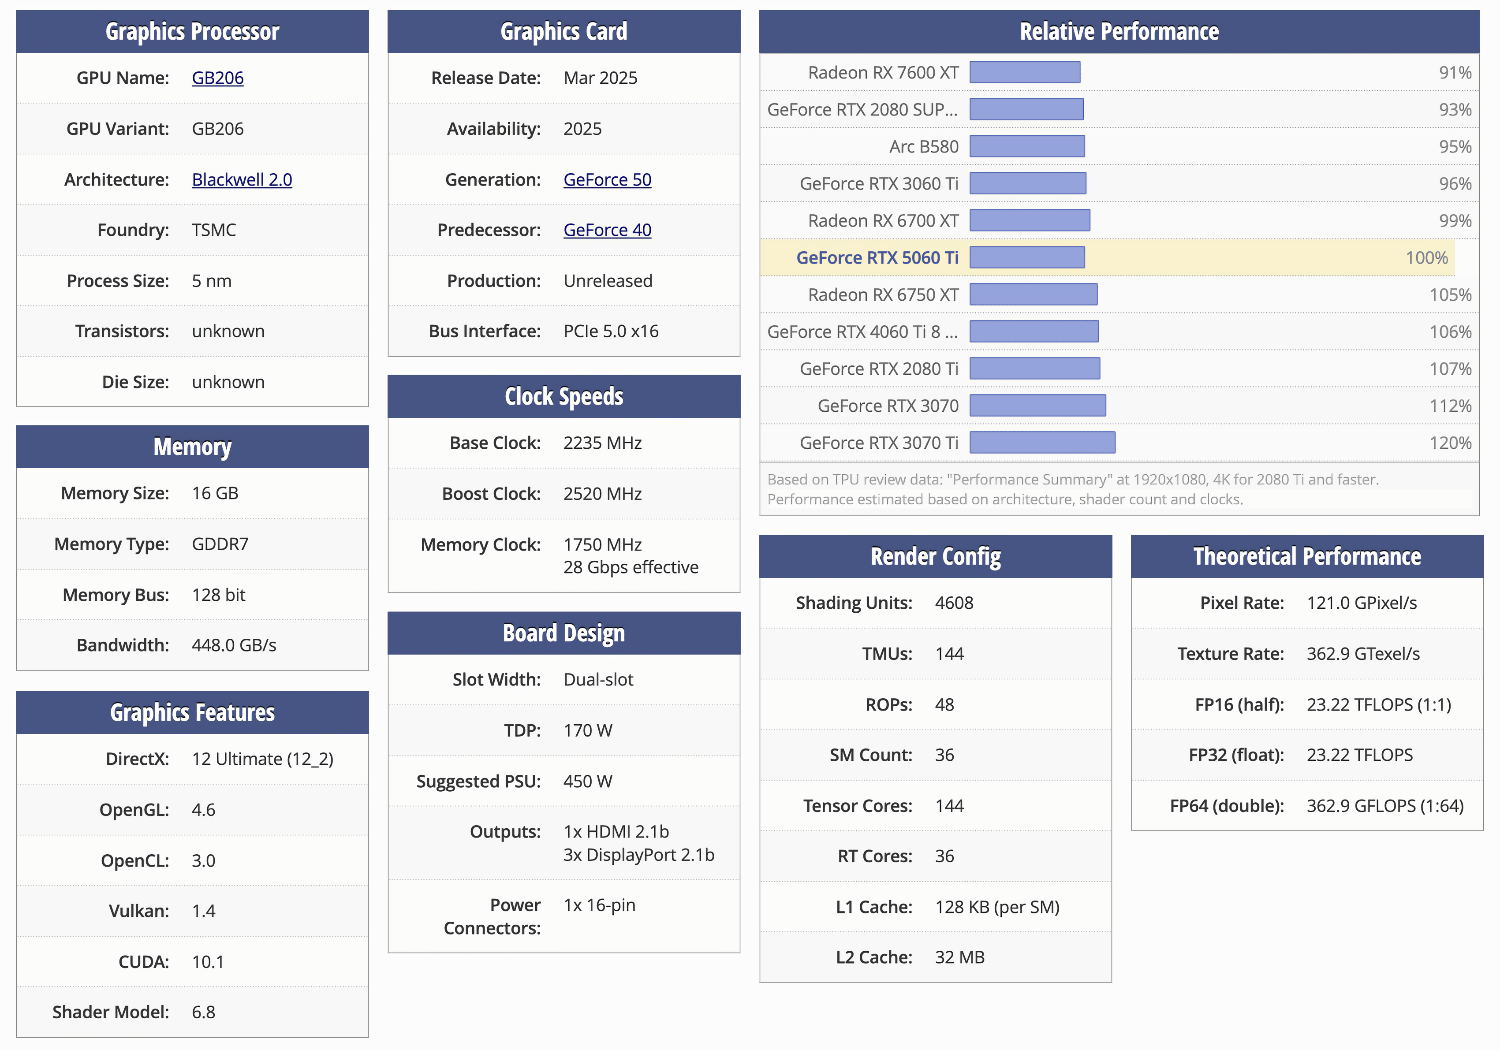Click the Shading Units value 4608
This screenshot has height=1050, width=1500.
(x=954, y=603)
